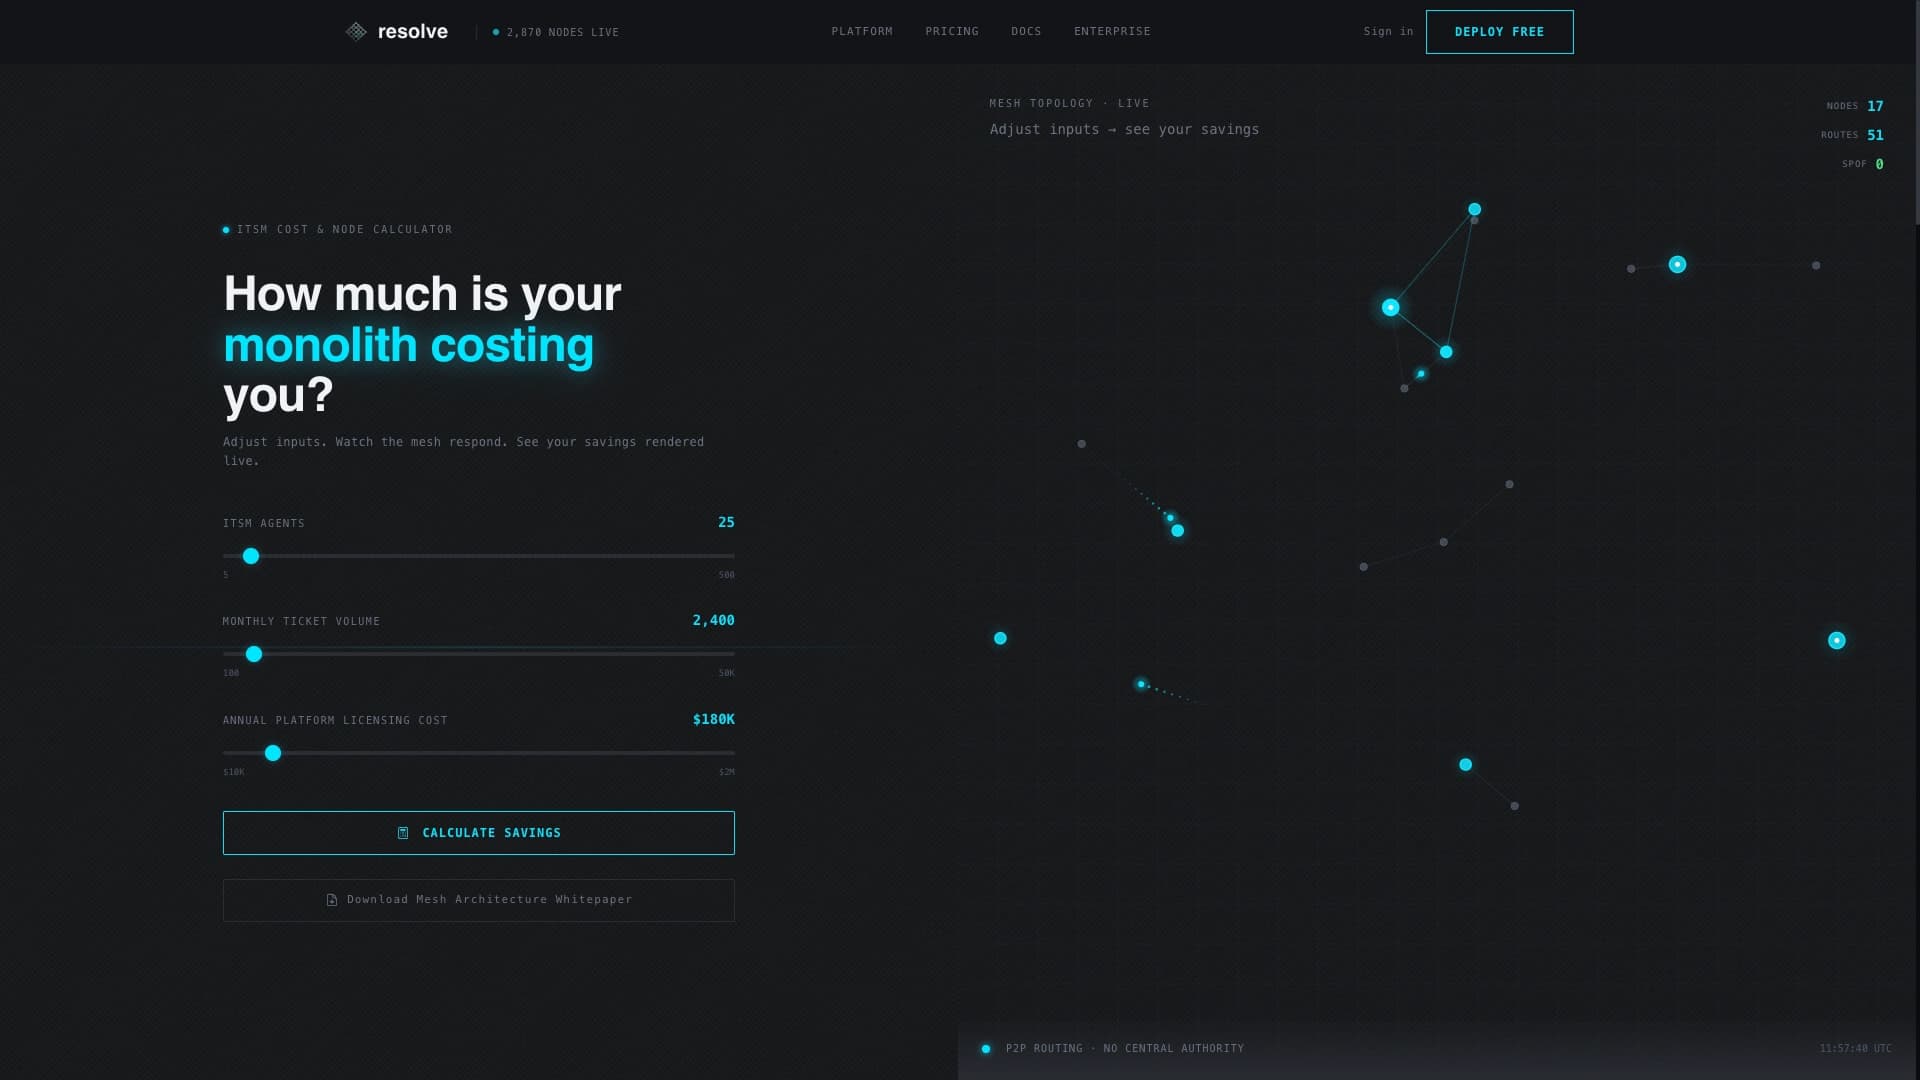
Task: Click the NODES count 17
Action: point(1875,106)
